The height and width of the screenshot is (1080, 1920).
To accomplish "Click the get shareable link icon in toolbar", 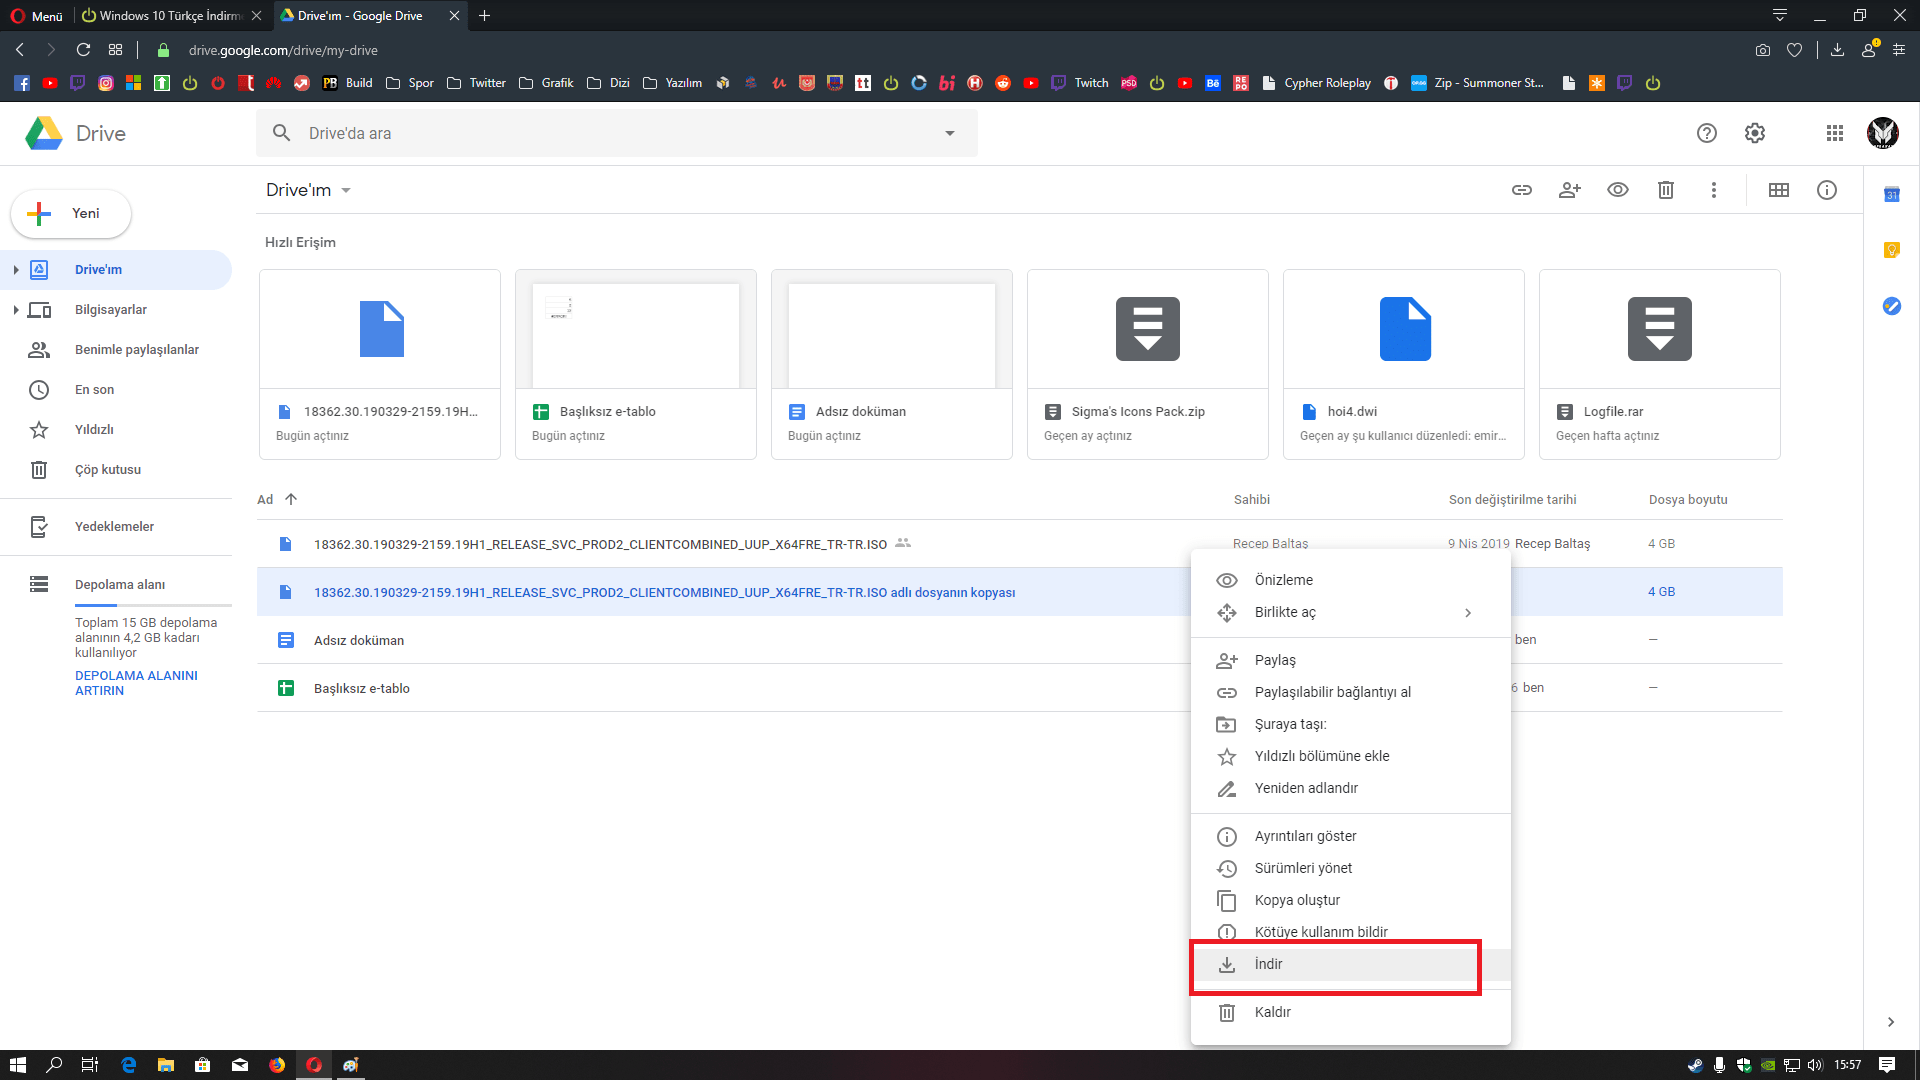I will [x=1521, y=190].
